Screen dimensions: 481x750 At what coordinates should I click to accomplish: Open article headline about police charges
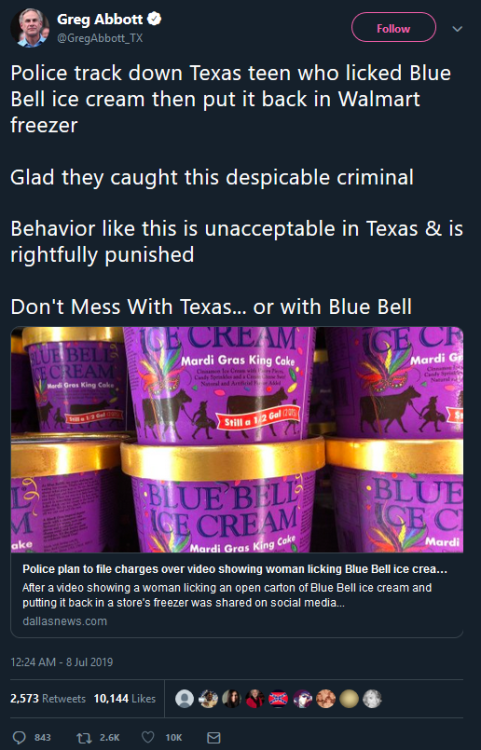(235, 569)
